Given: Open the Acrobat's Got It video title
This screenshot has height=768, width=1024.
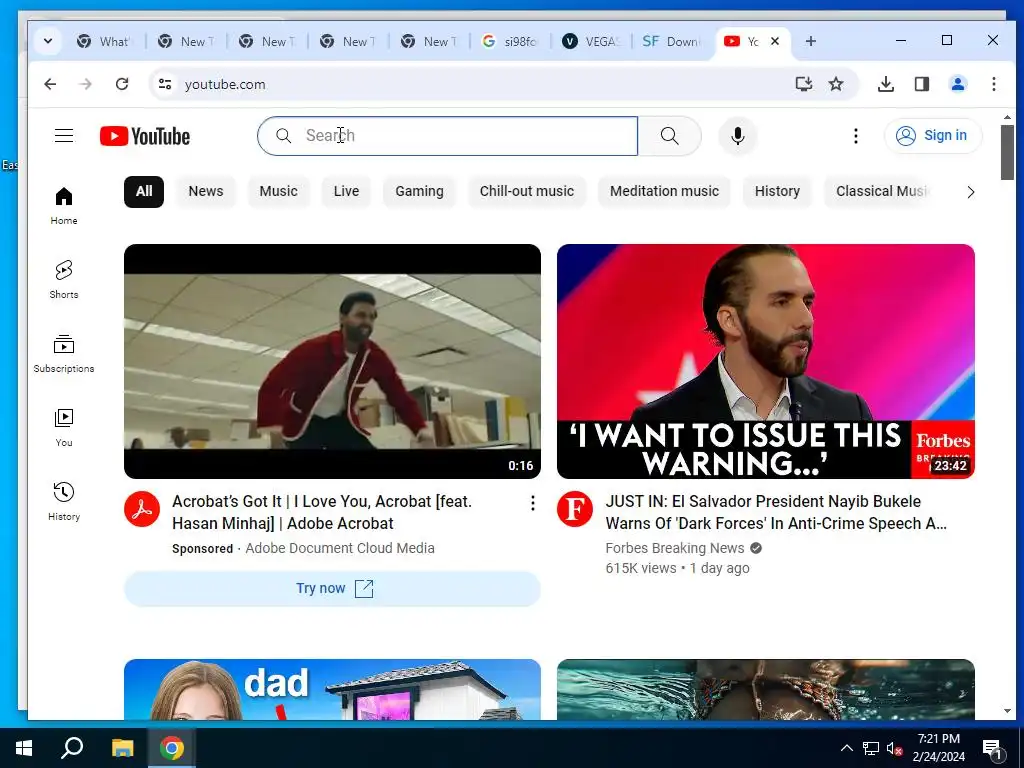Looking at the screenshot, I should point(322,513).
